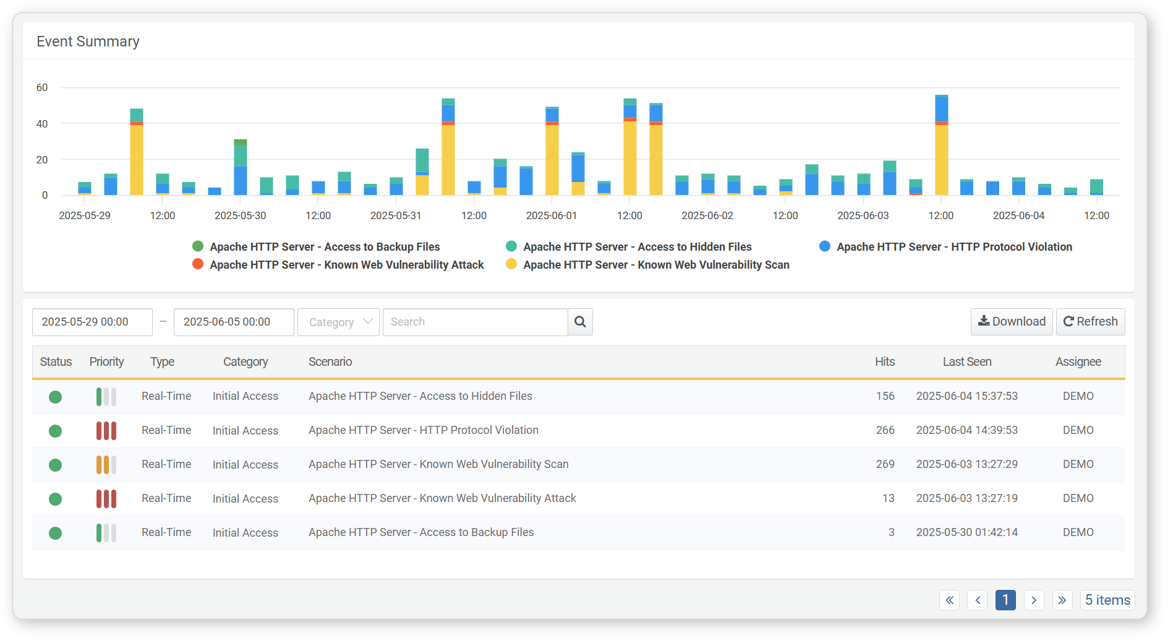Screen dimensions: 1168x640
Task: Click priority bars of Known Web Vulnerability Attack row
Action: click(106, 498)
